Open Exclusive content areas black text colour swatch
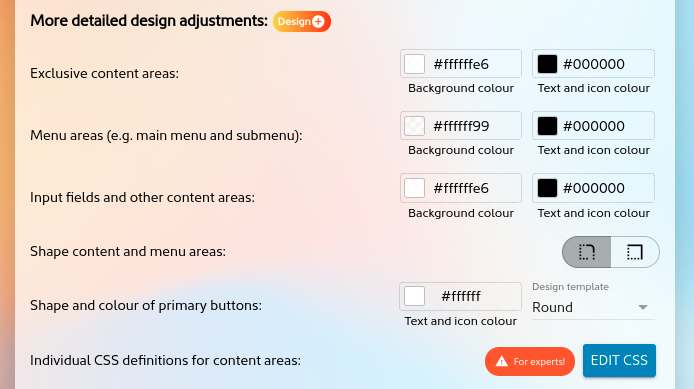This screenshot has height=389, width=694. (547, 64)
